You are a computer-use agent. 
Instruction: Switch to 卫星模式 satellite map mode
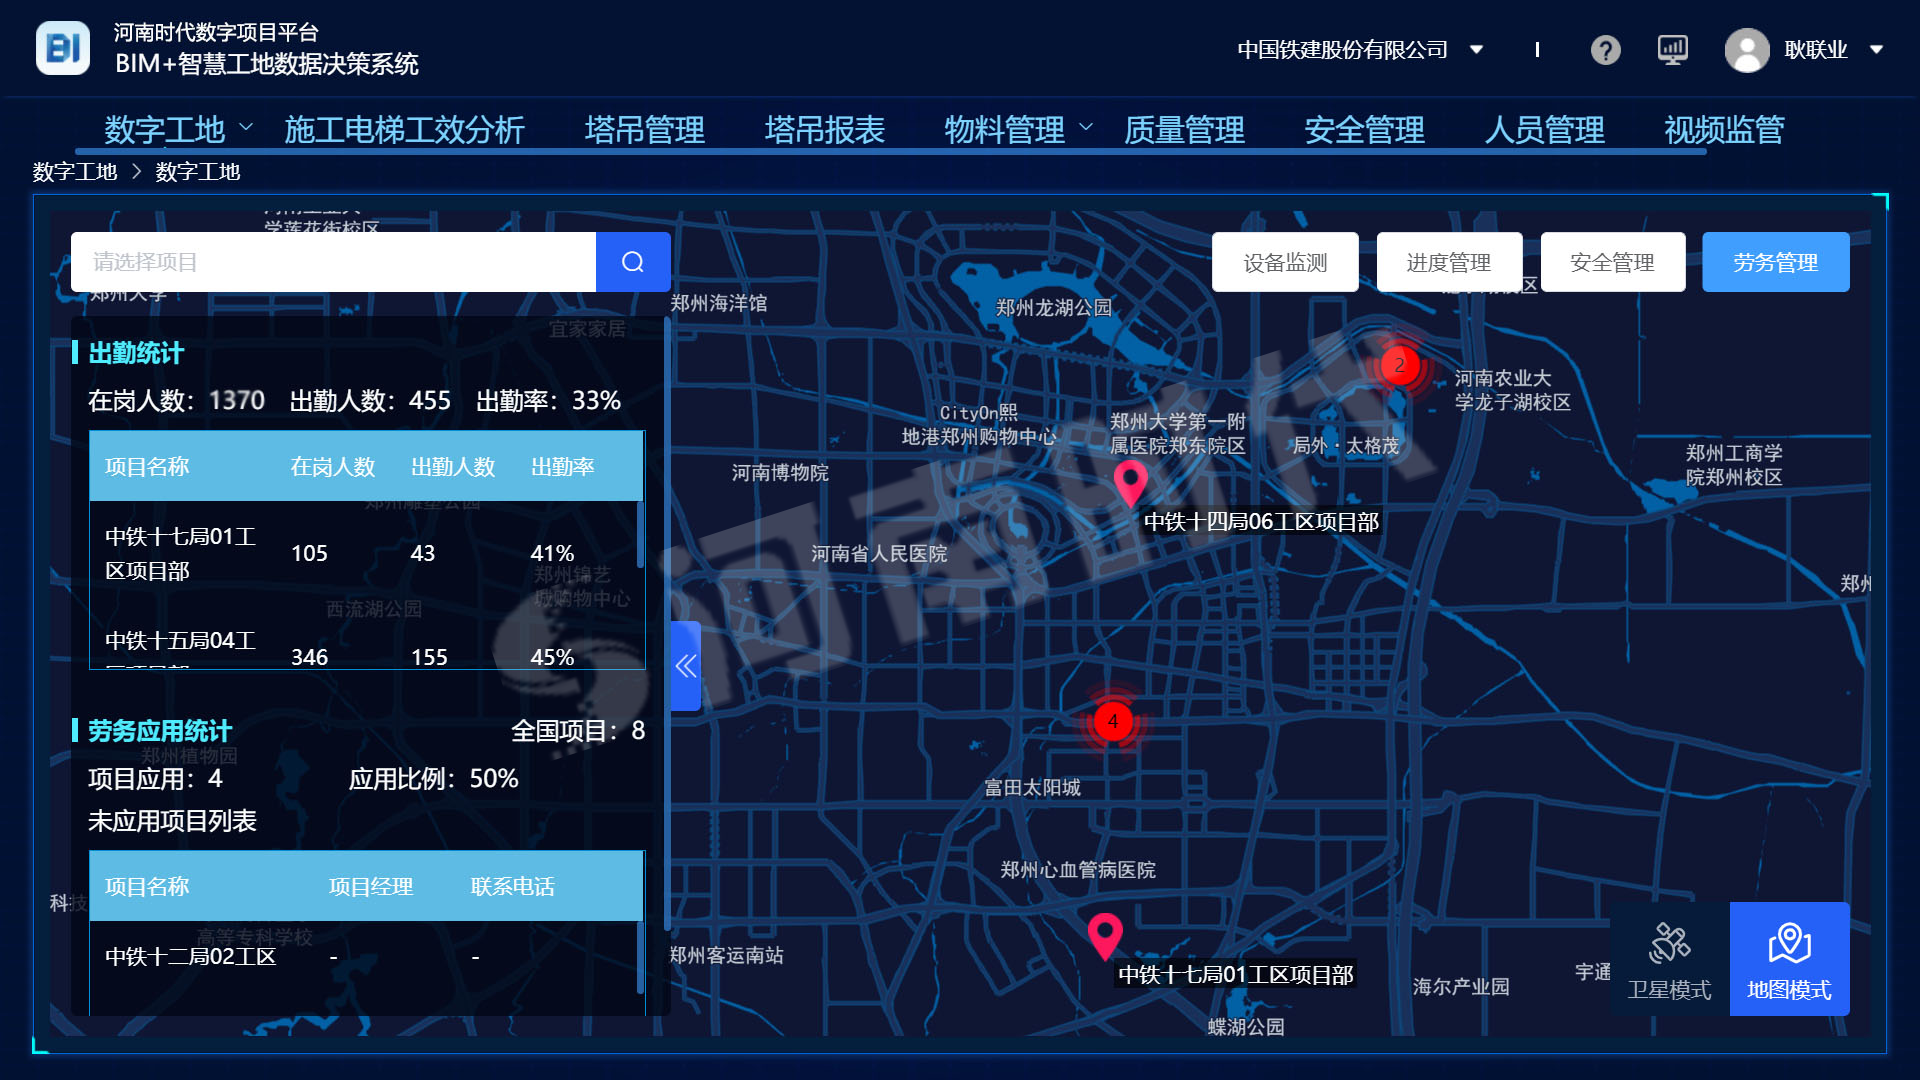coord(1669,960)
